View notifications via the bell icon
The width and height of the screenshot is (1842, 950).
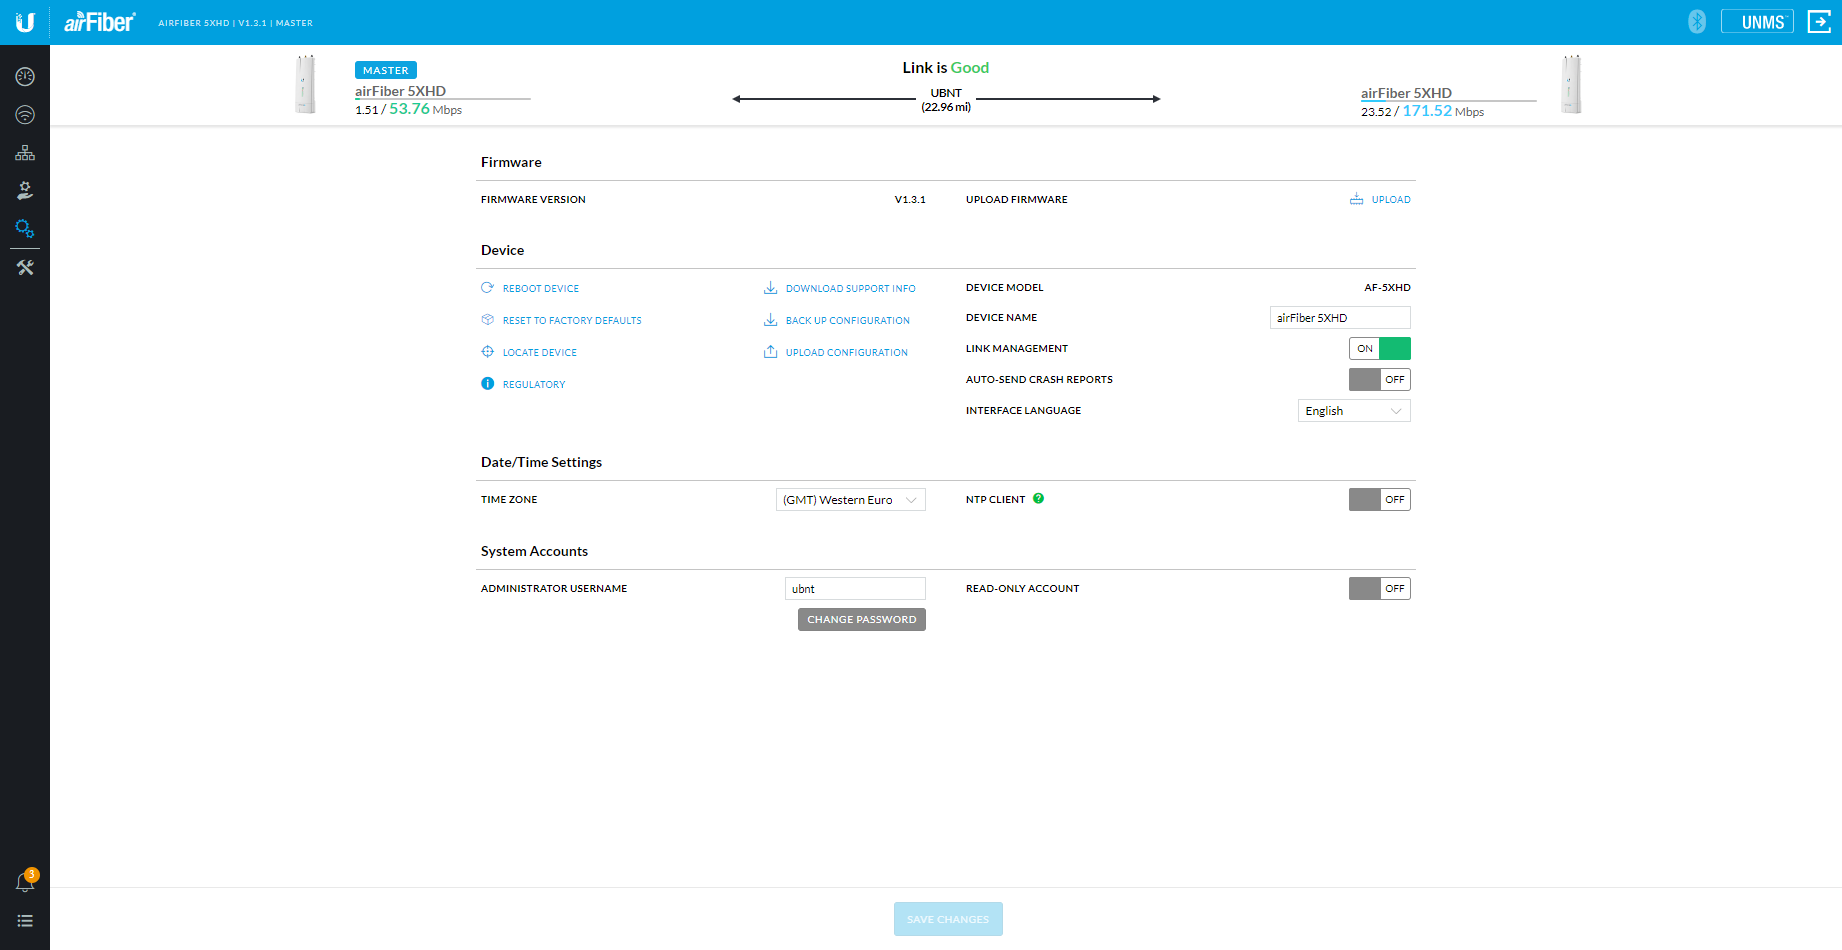(x=23, y=881)
